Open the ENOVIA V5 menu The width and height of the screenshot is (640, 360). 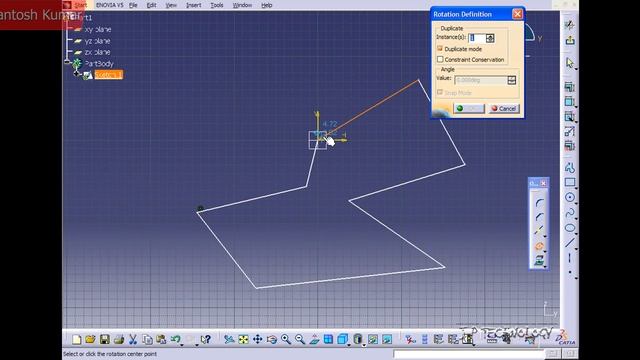click(109, 5)
